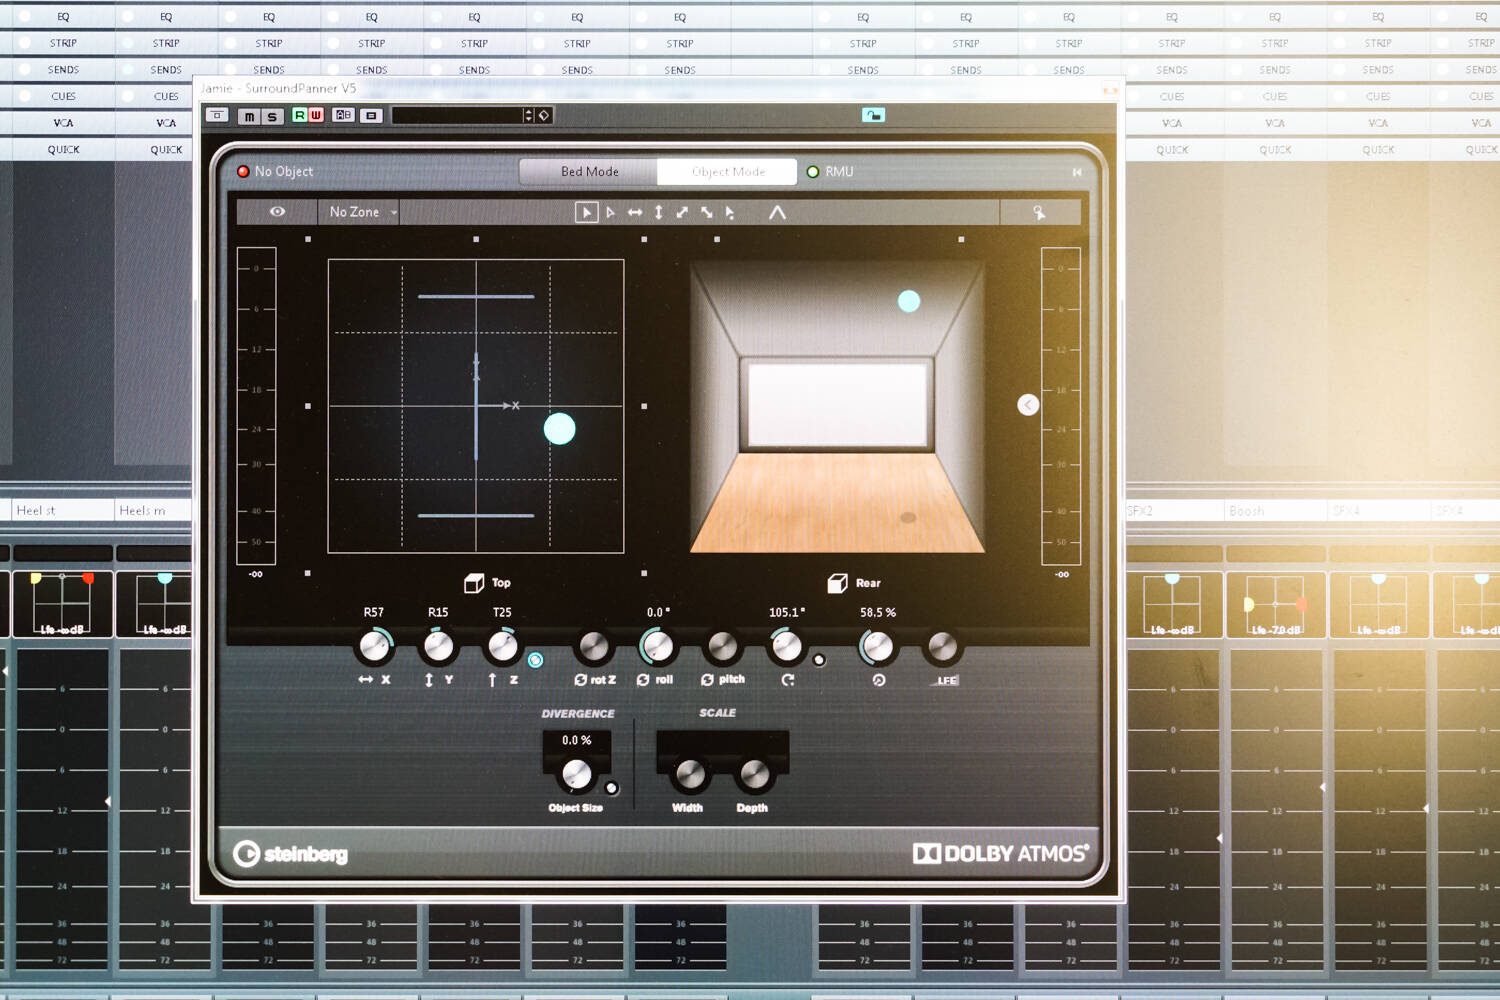Toggle the Solo (S) button

(x=271, y=116)
